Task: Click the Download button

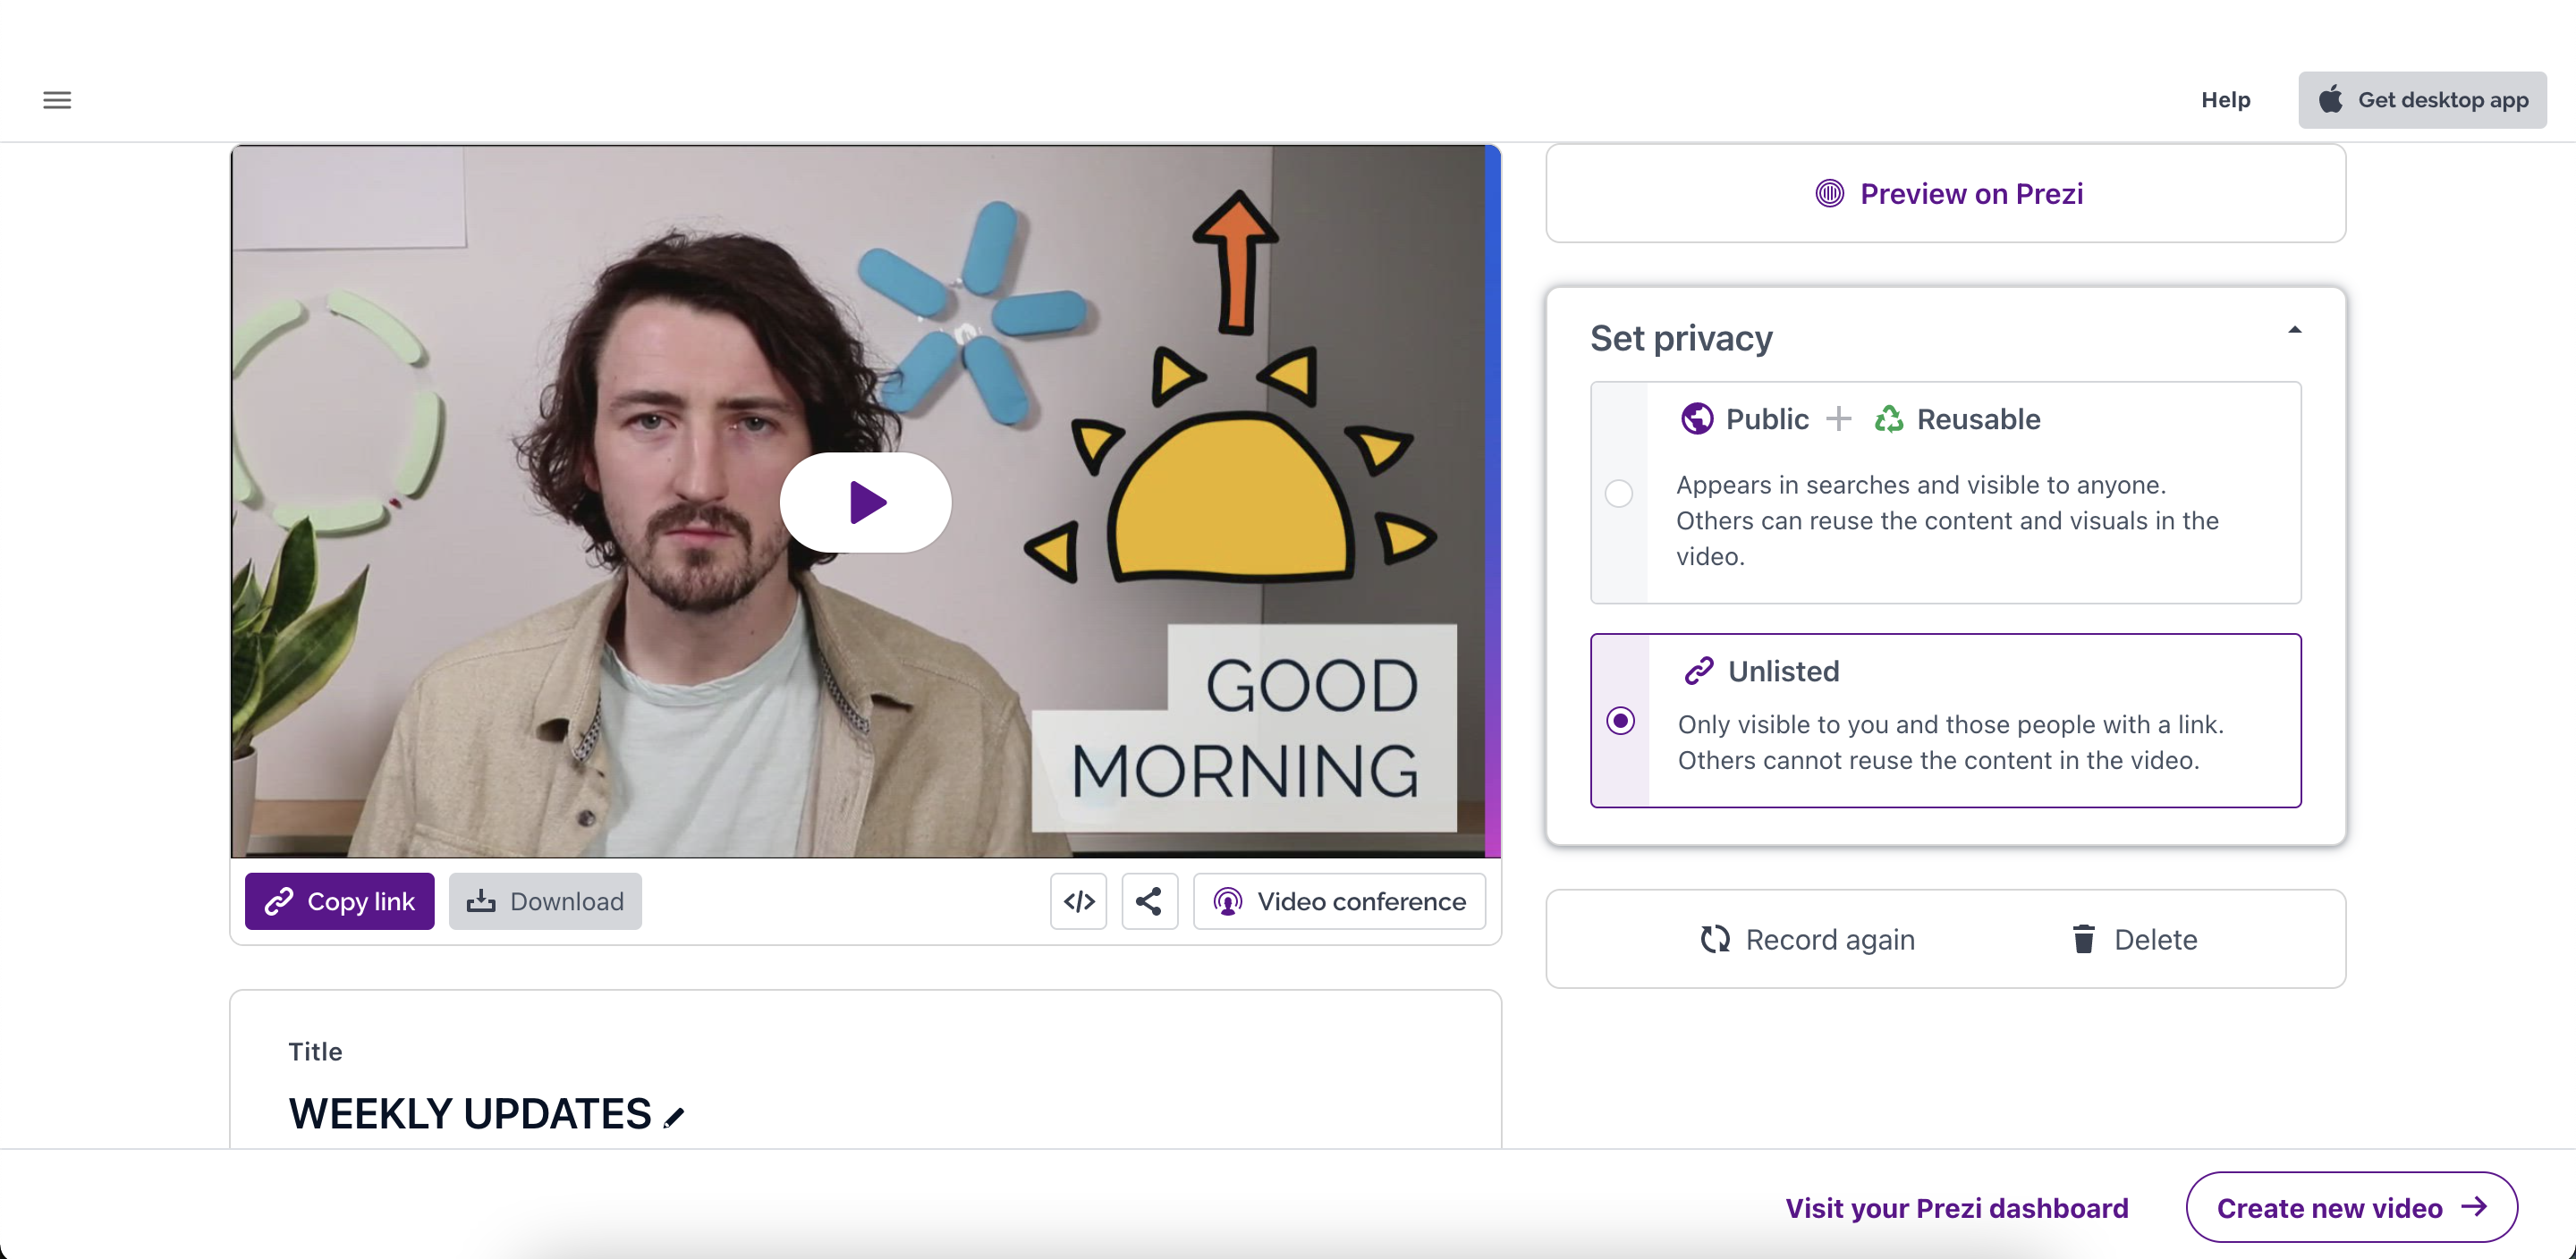Action: (545, 901)
